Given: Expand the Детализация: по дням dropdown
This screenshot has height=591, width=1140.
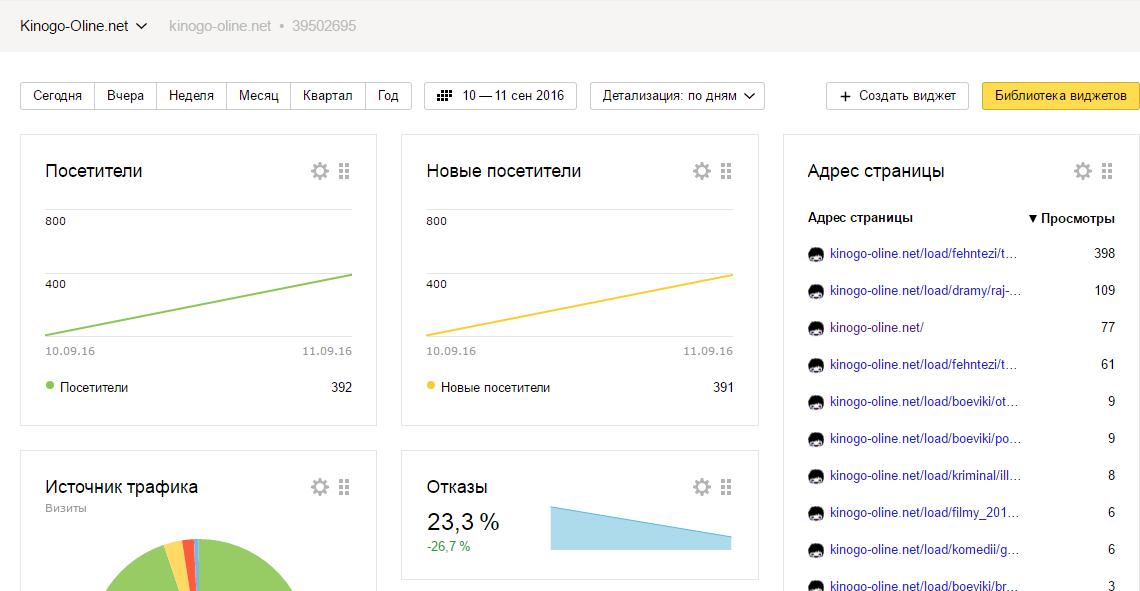Looking at the screenshot, I should (677, 96).
